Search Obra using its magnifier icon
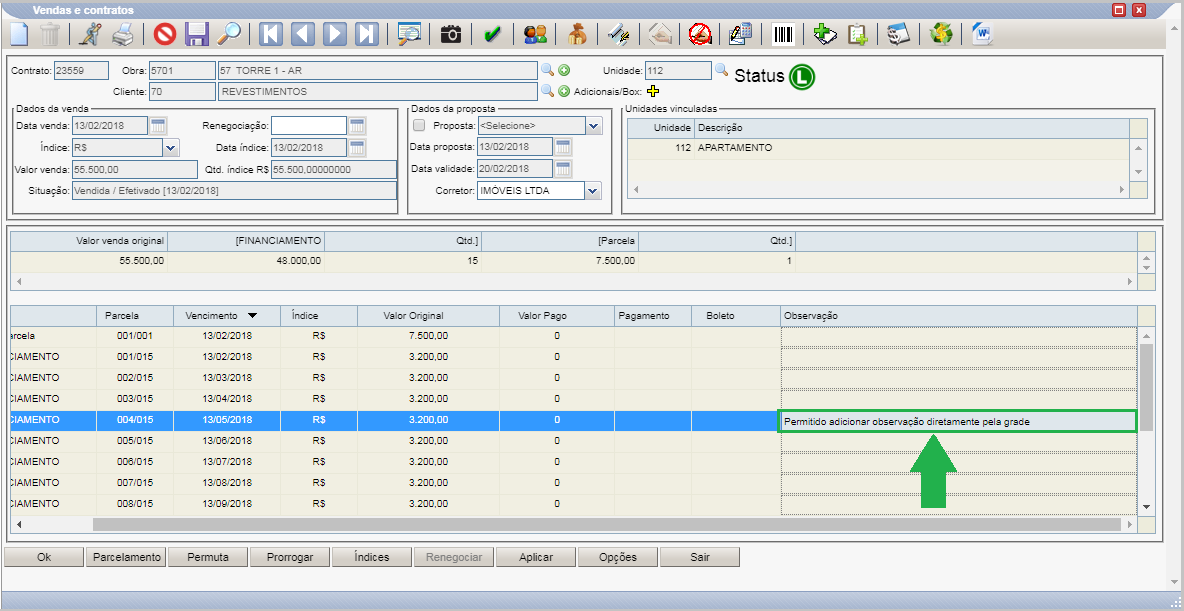 point(547,70)
